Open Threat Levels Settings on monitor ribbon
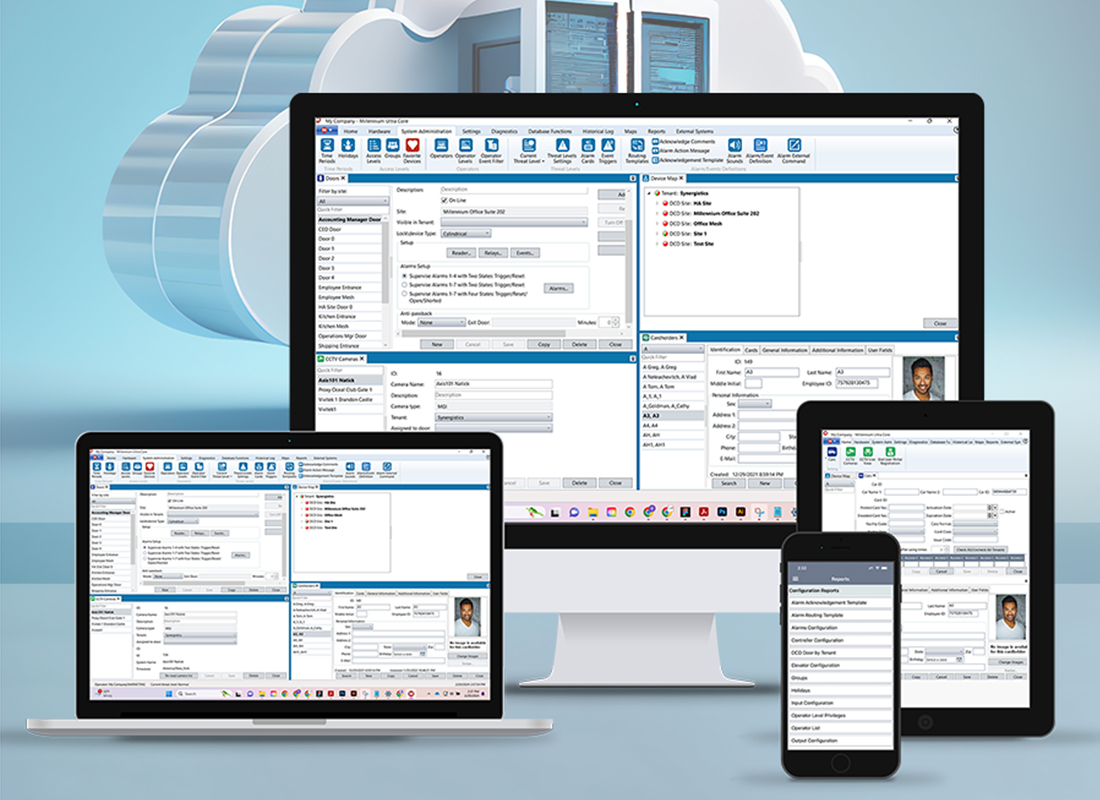Image resolution: width=1100 pixels, height=800 pixels. click(x=562, y=150)
